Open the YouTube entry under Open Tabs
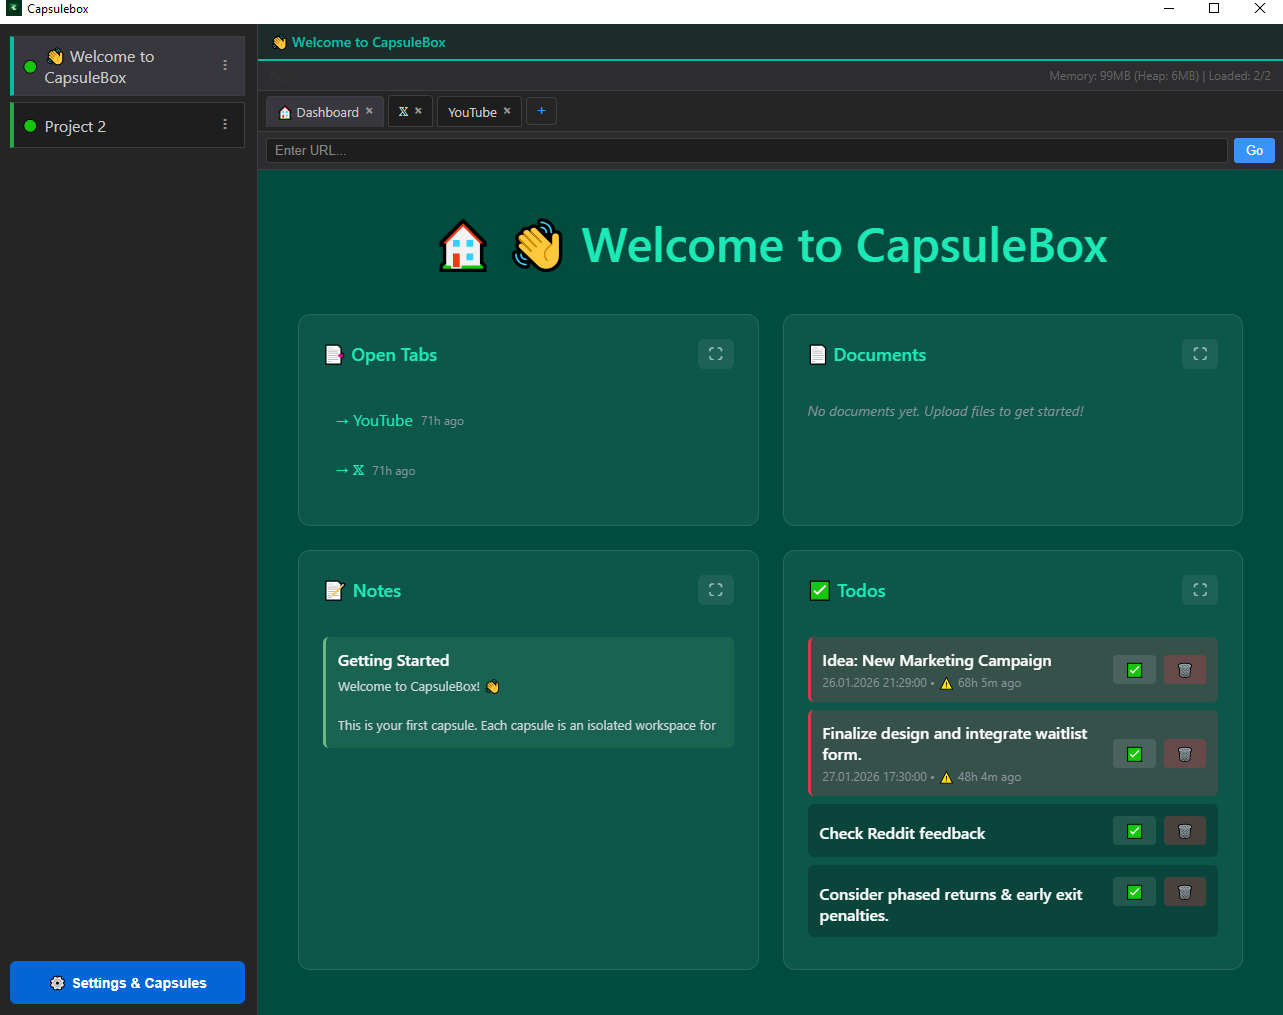This screenshot has height=1015, width=1283. [x=381, y=420]
